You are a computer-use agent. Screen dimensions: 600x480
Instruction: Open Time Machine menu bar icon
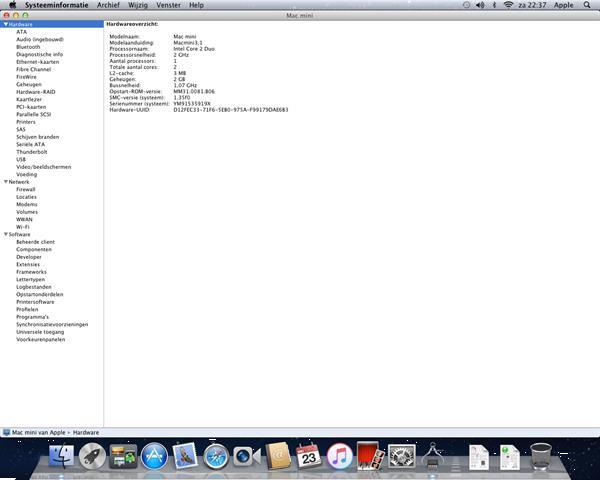coord(466,5)
